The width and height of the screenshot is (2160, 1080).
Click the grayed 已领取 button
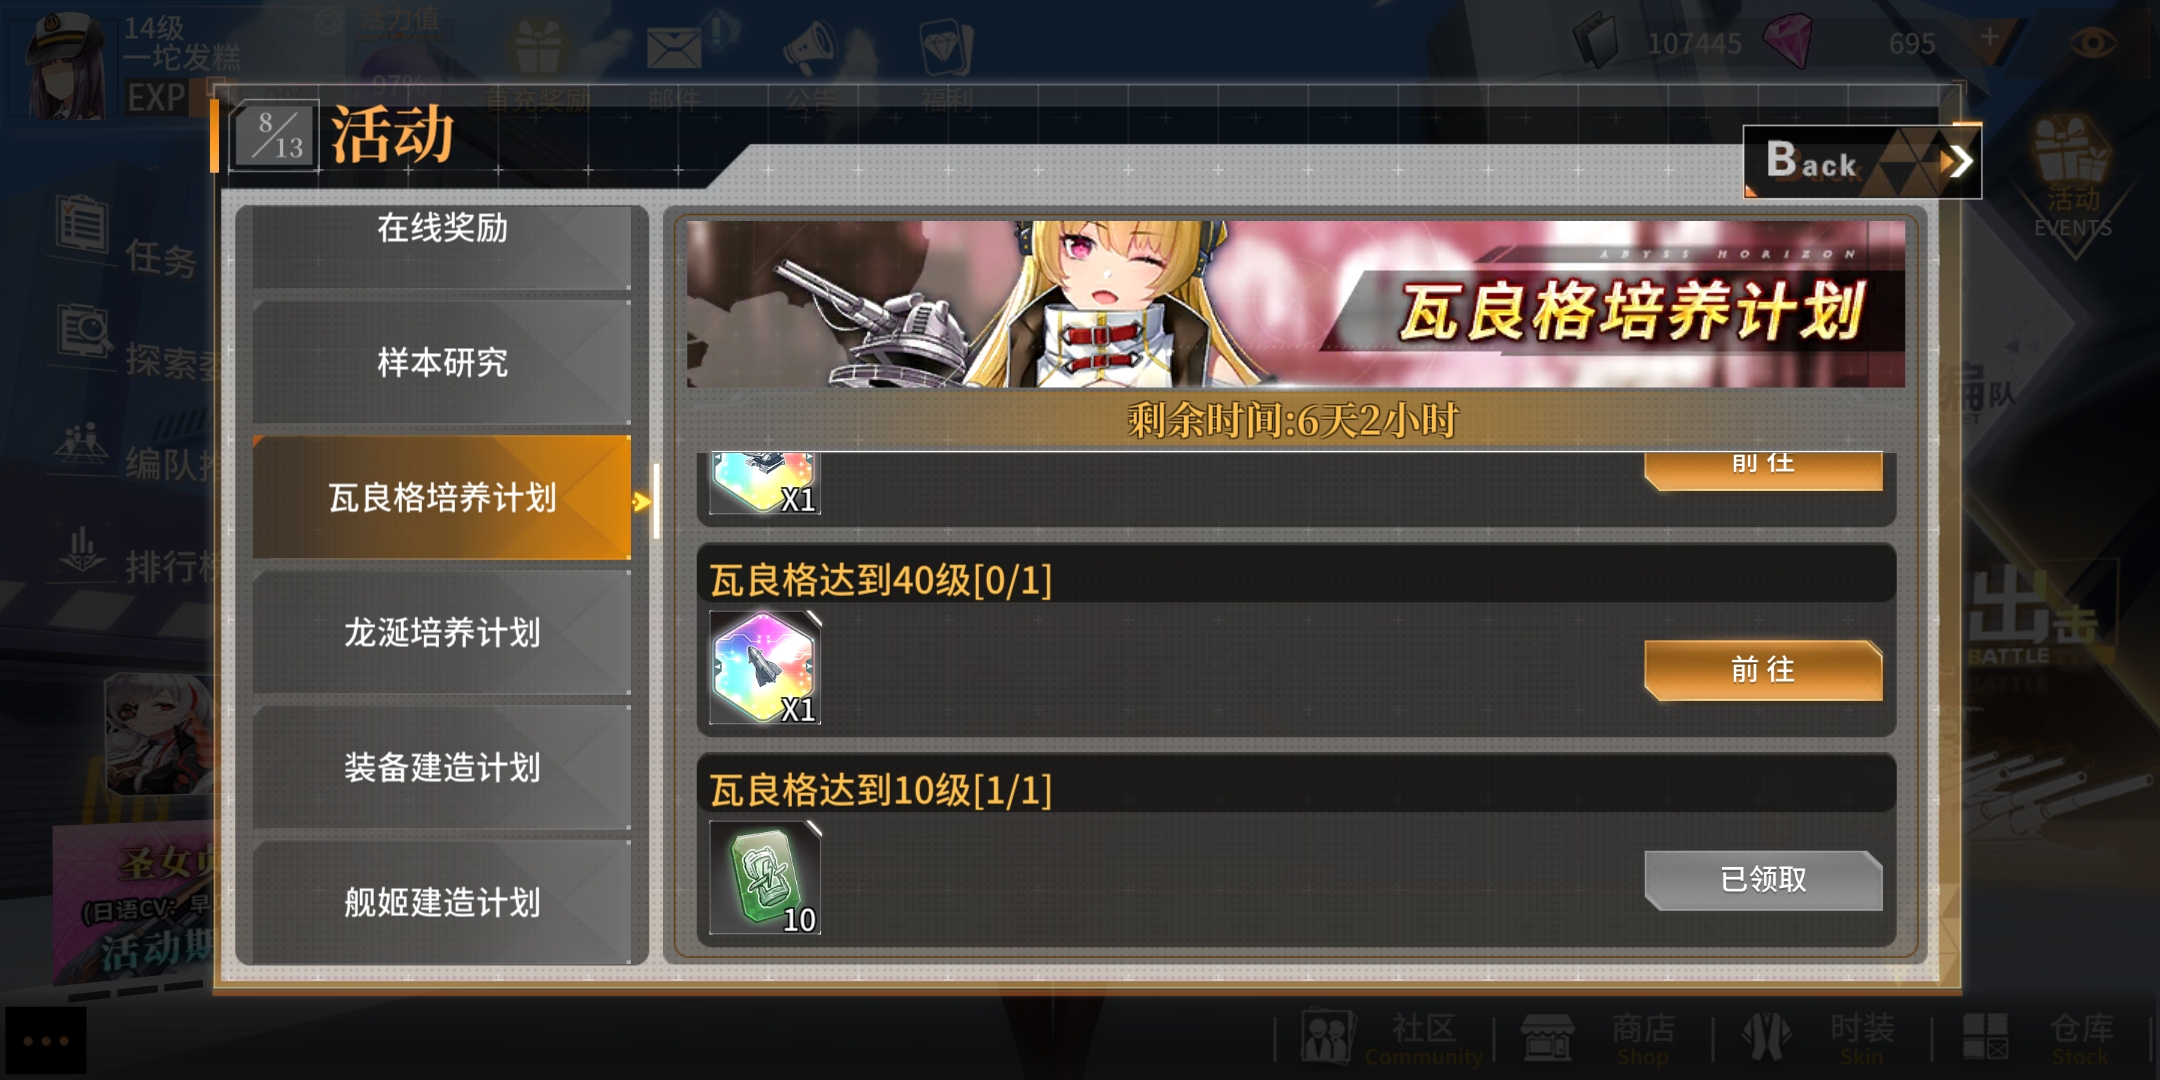[x=1763, y=880]
